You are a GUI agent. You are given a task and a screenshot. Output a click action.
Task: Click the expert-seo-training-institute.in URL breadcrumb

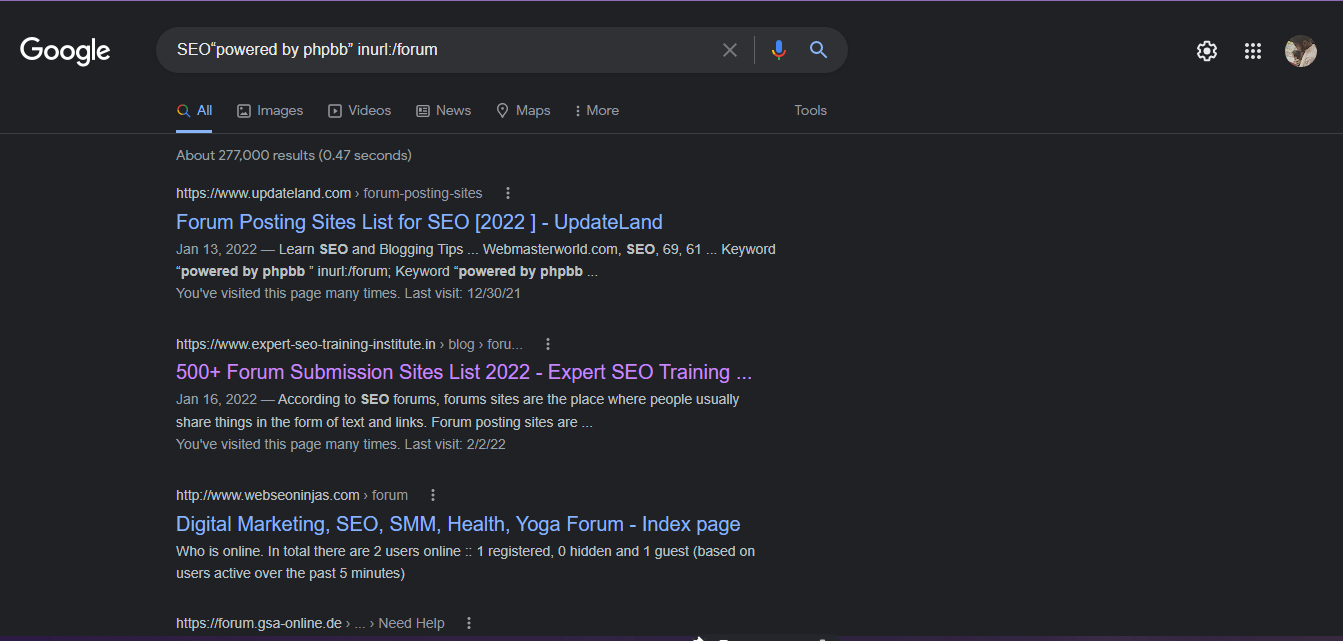click(349, 344)
